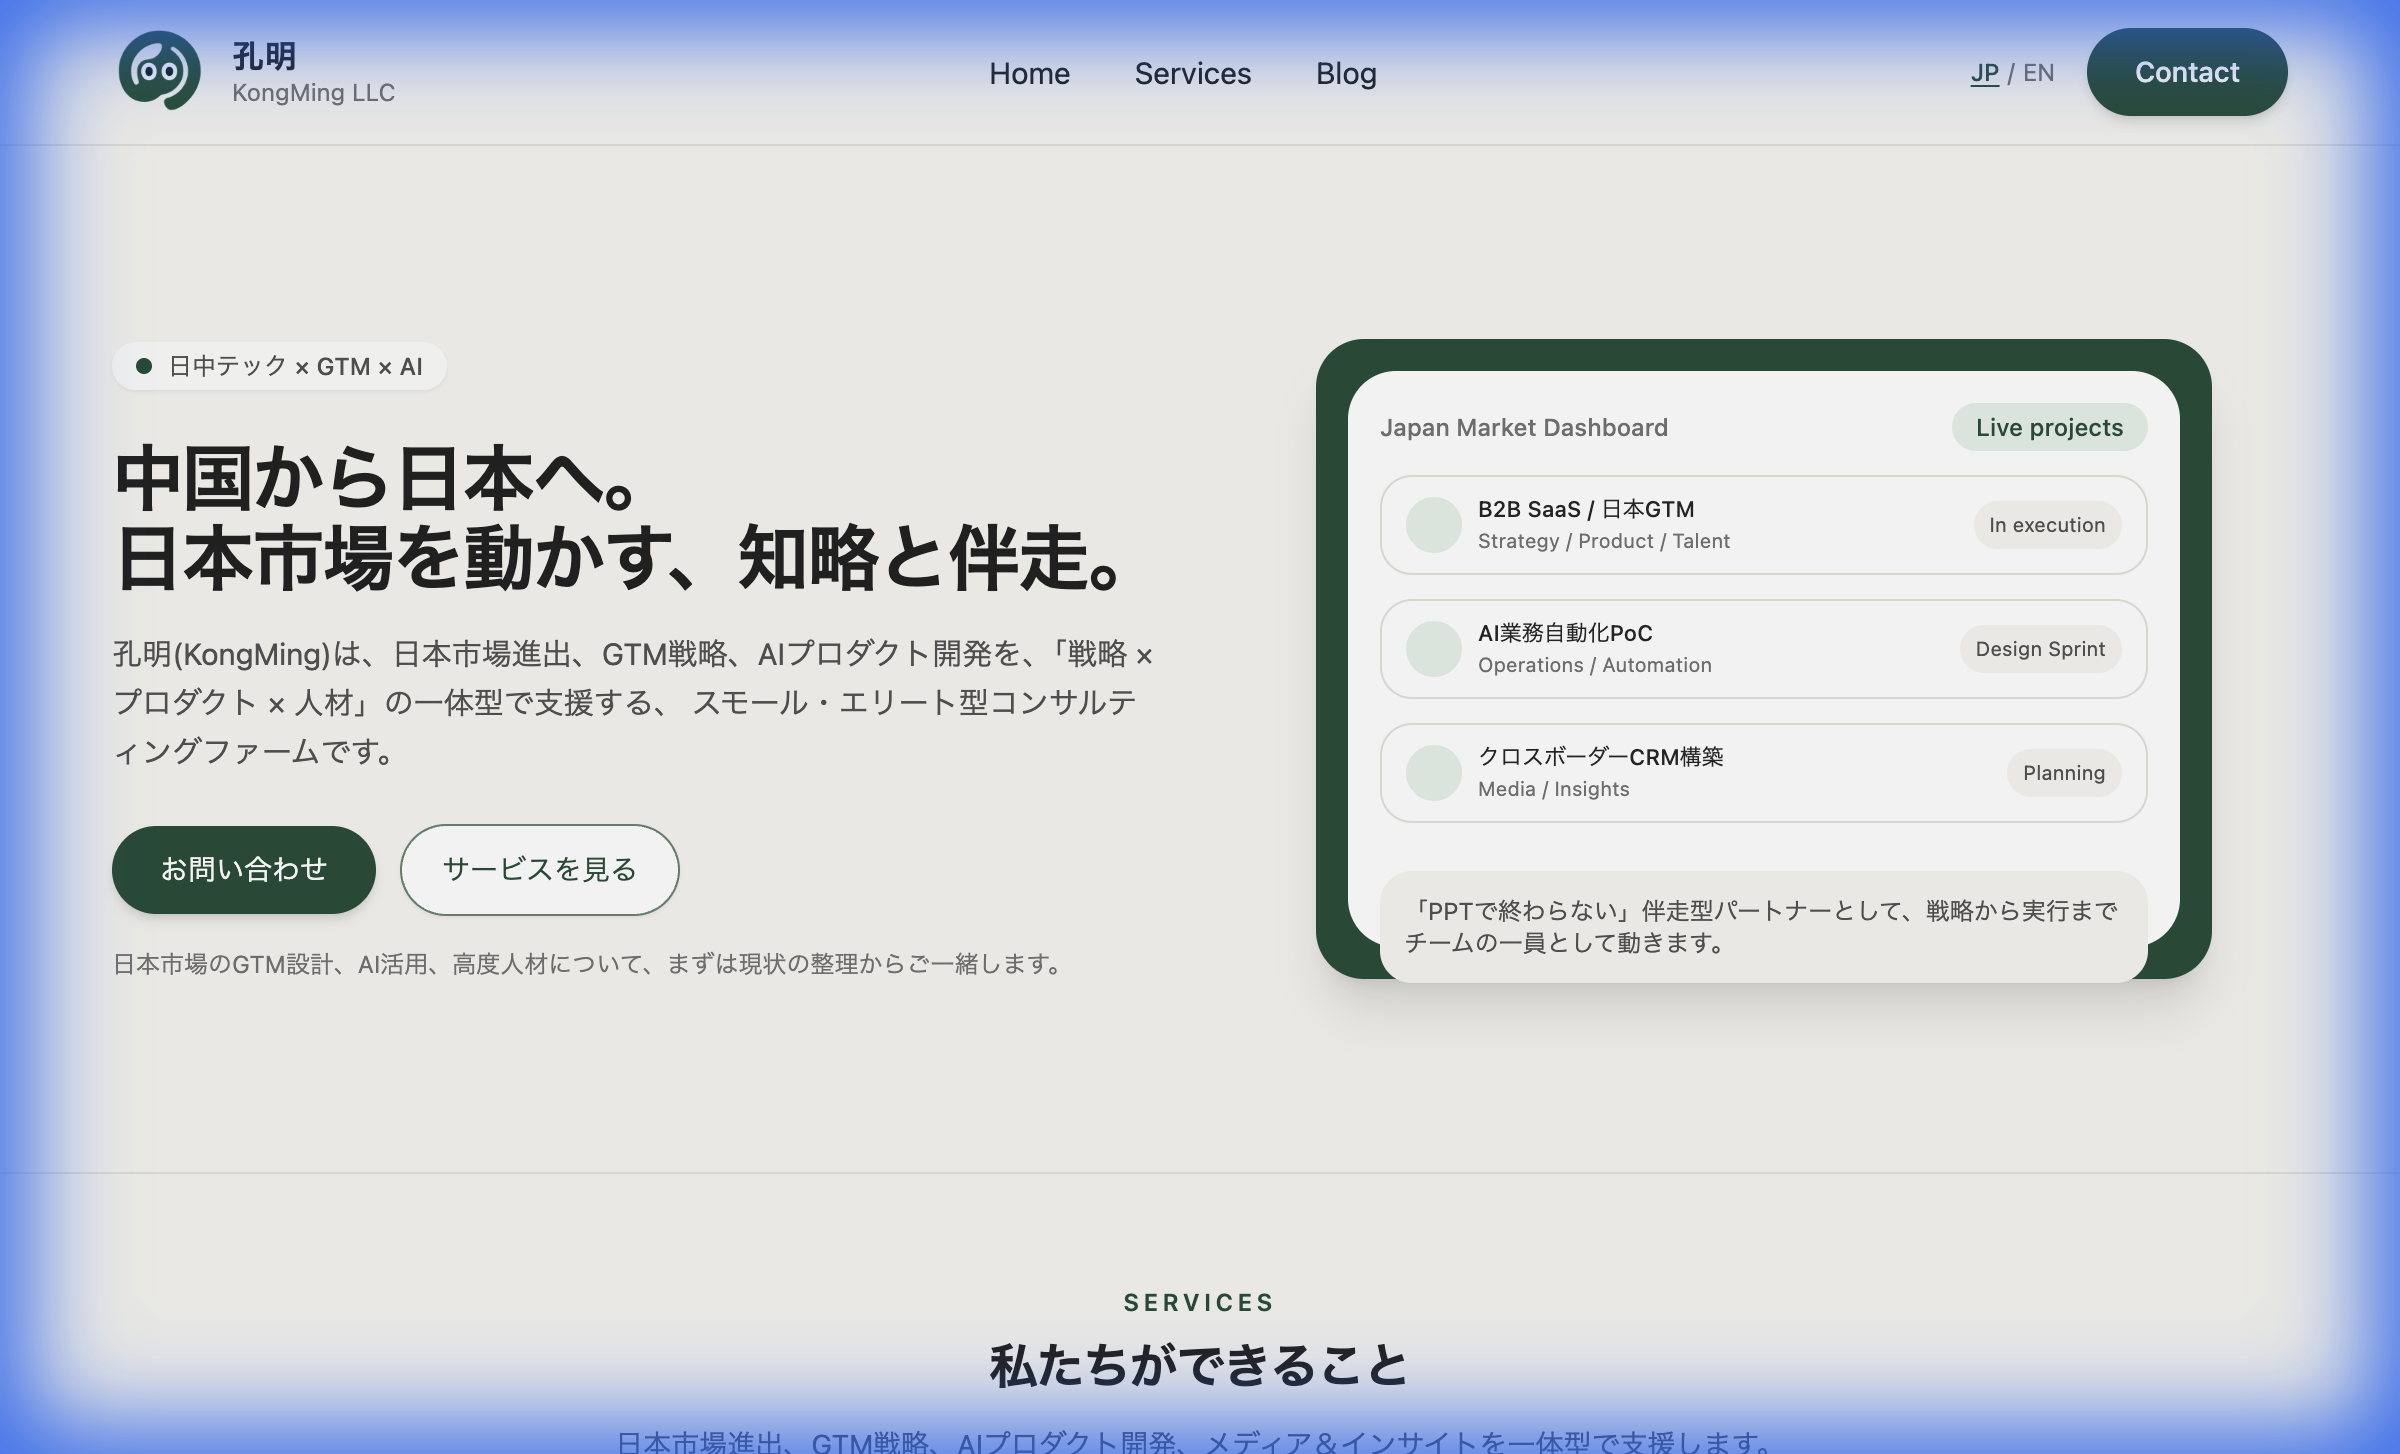Click the Japan Market Dashboard heading
Screen dimensions: 2400x1454
(1525, 427)
